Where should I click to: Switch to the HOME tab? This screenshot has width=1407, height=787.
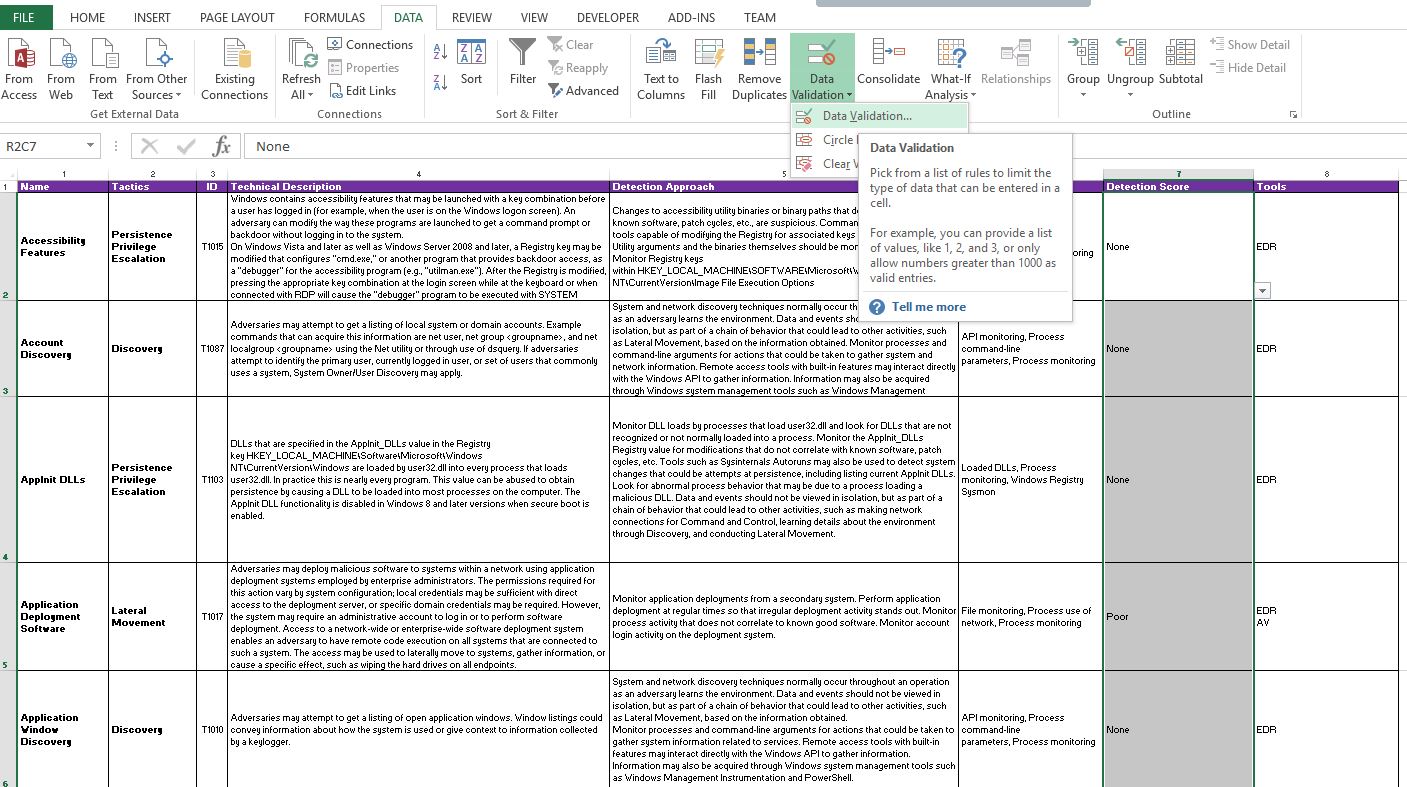click(87, 17)
